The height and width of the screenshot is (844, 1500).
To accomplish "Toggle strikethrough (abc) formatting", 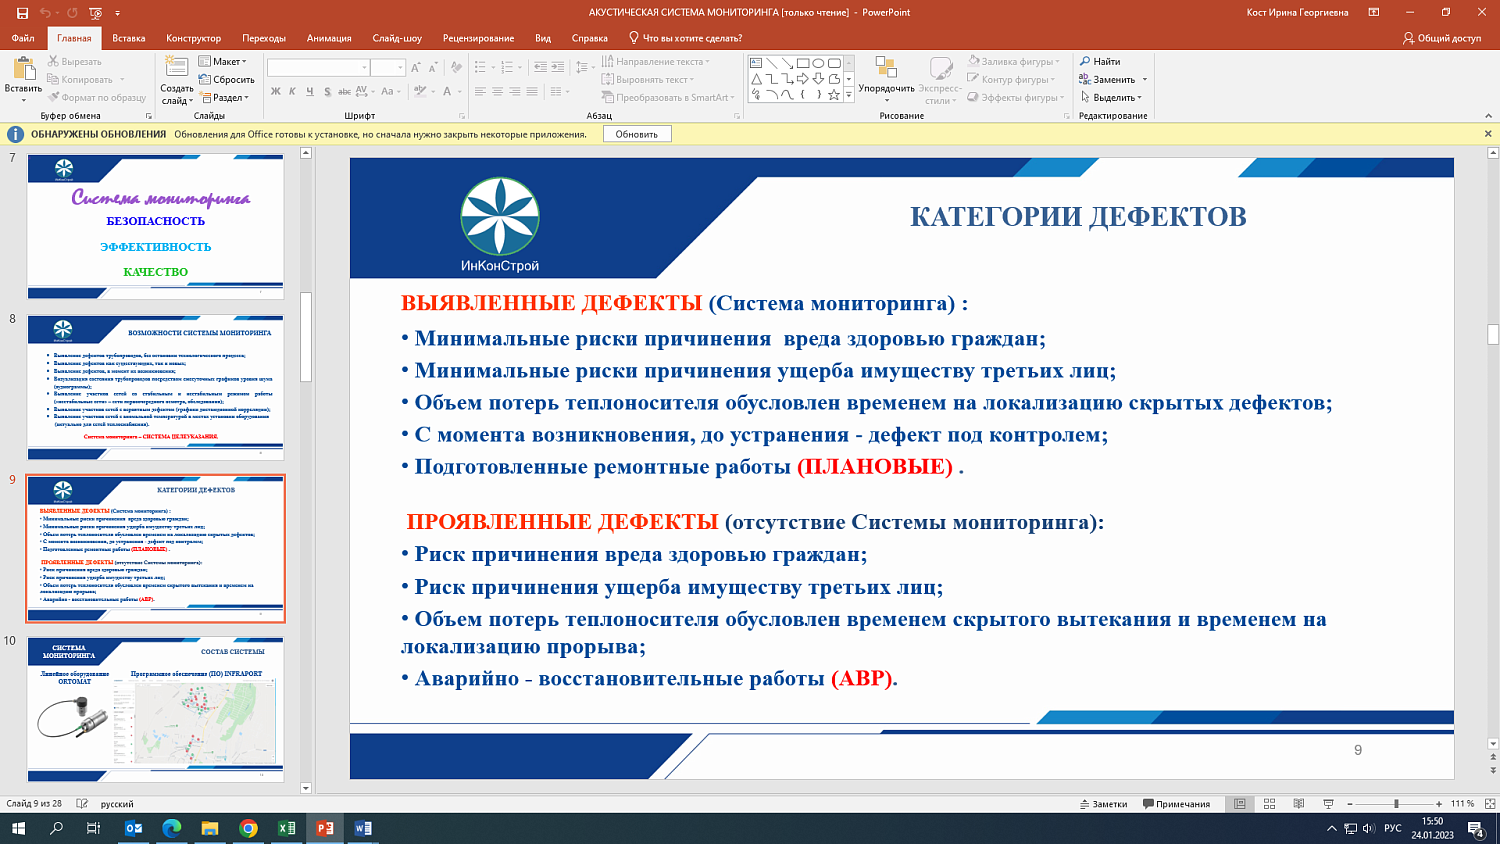I will (x=344, y=91).
